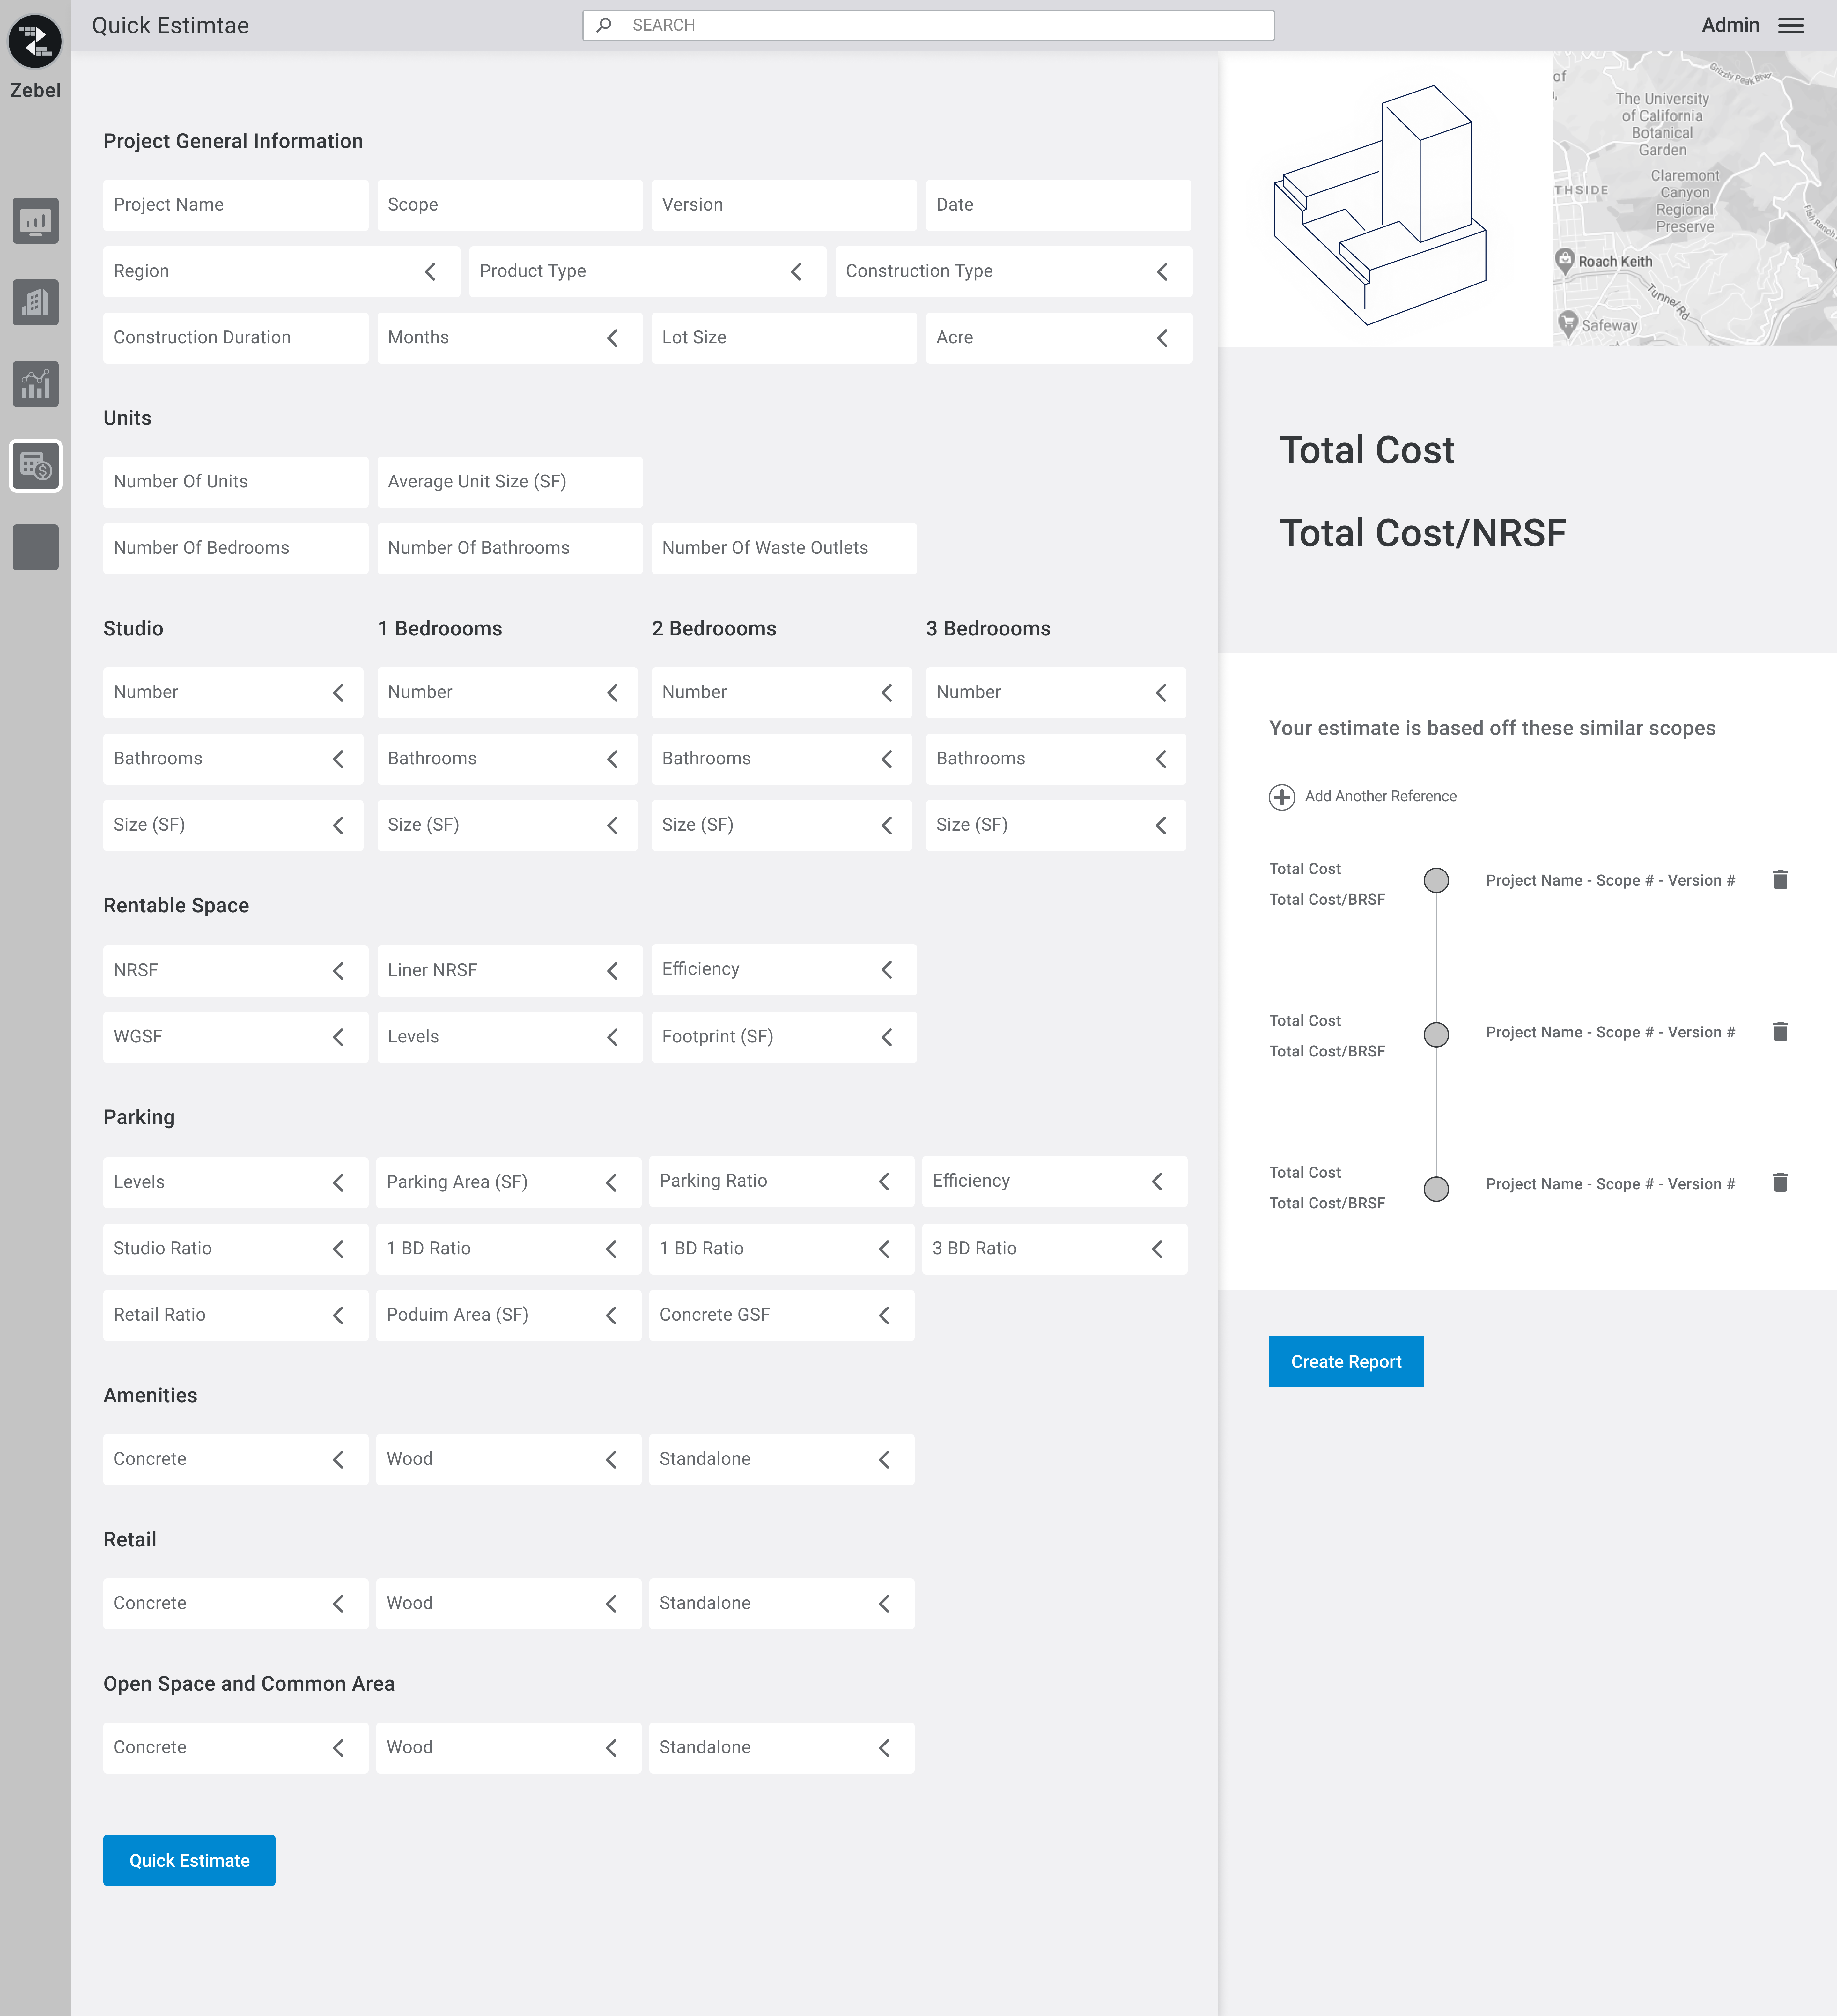
Task: Open Parking Area (SF) dropdown
Action: [x=509, y=1183]
